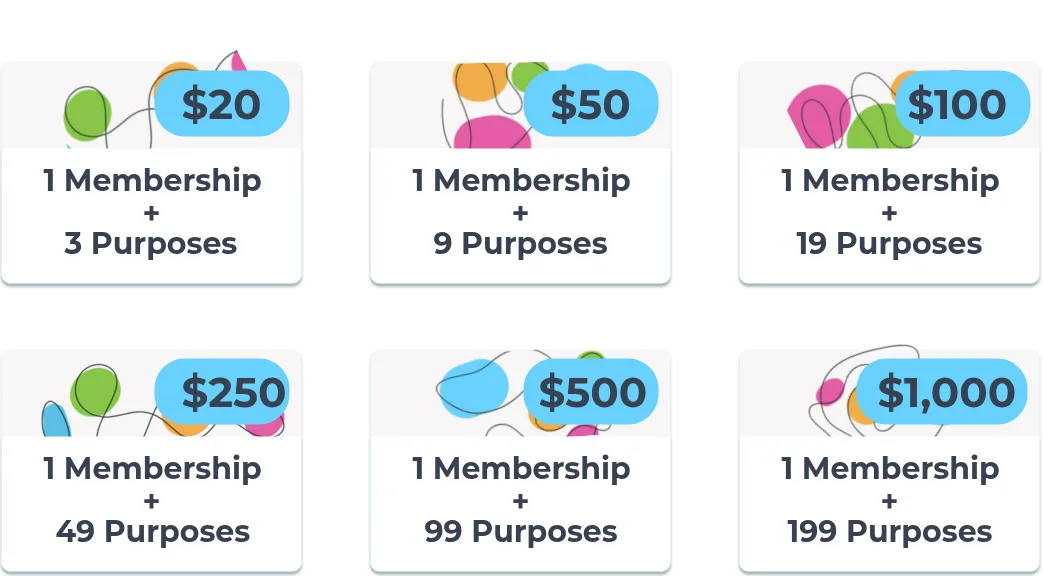Click the $20 price badge
This screenshot has width=1044, height=576.
tap(221, 104)
